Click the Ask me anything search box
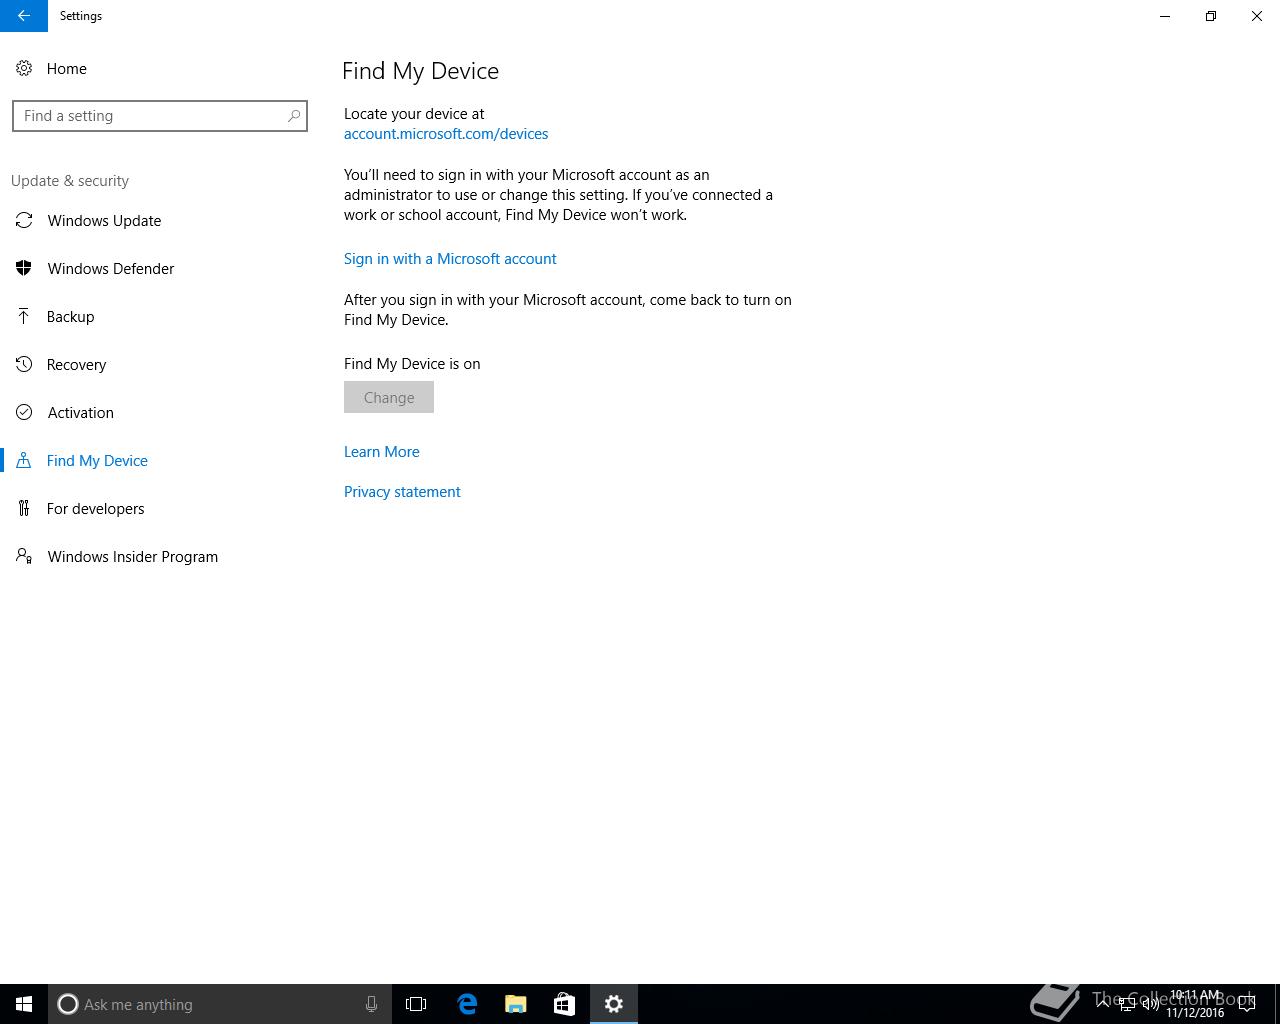This screenshot has width=1280, height=1024. tap(220, 1004)
